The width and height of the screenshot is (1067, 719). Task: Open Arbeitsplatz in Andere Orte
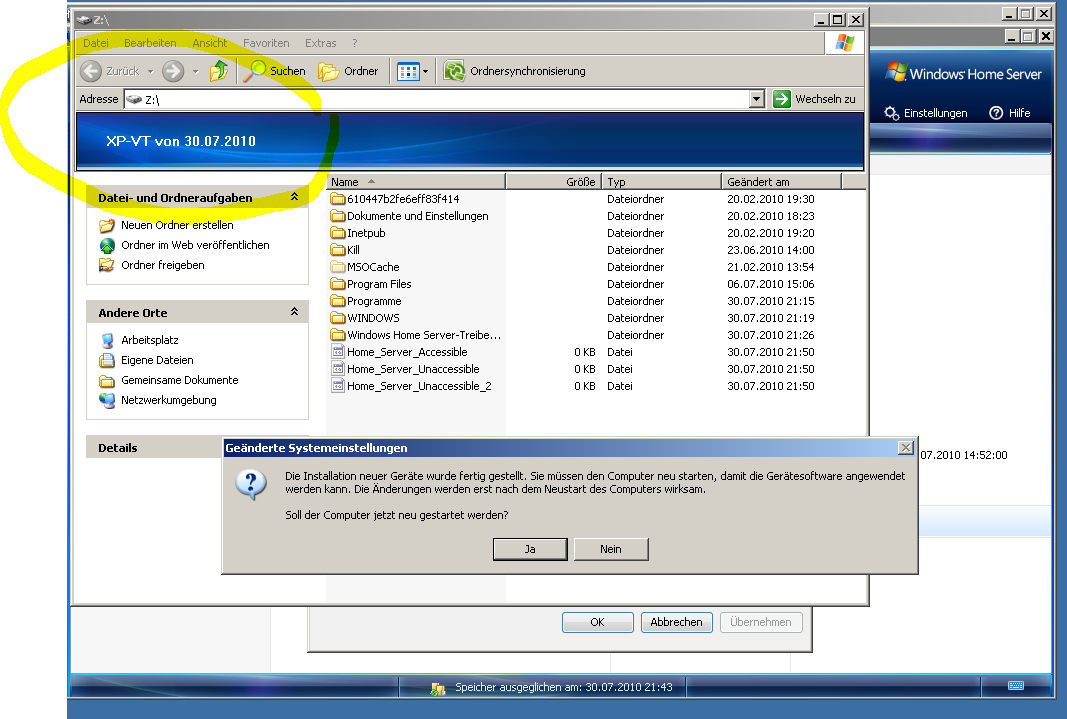150,340
